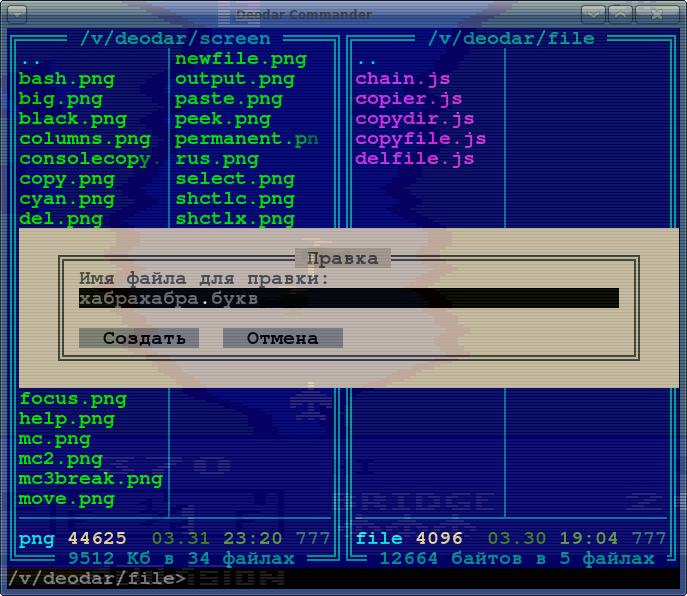Click parent directory '..' in right panel
Screen dimensions: 687x596
367,61
